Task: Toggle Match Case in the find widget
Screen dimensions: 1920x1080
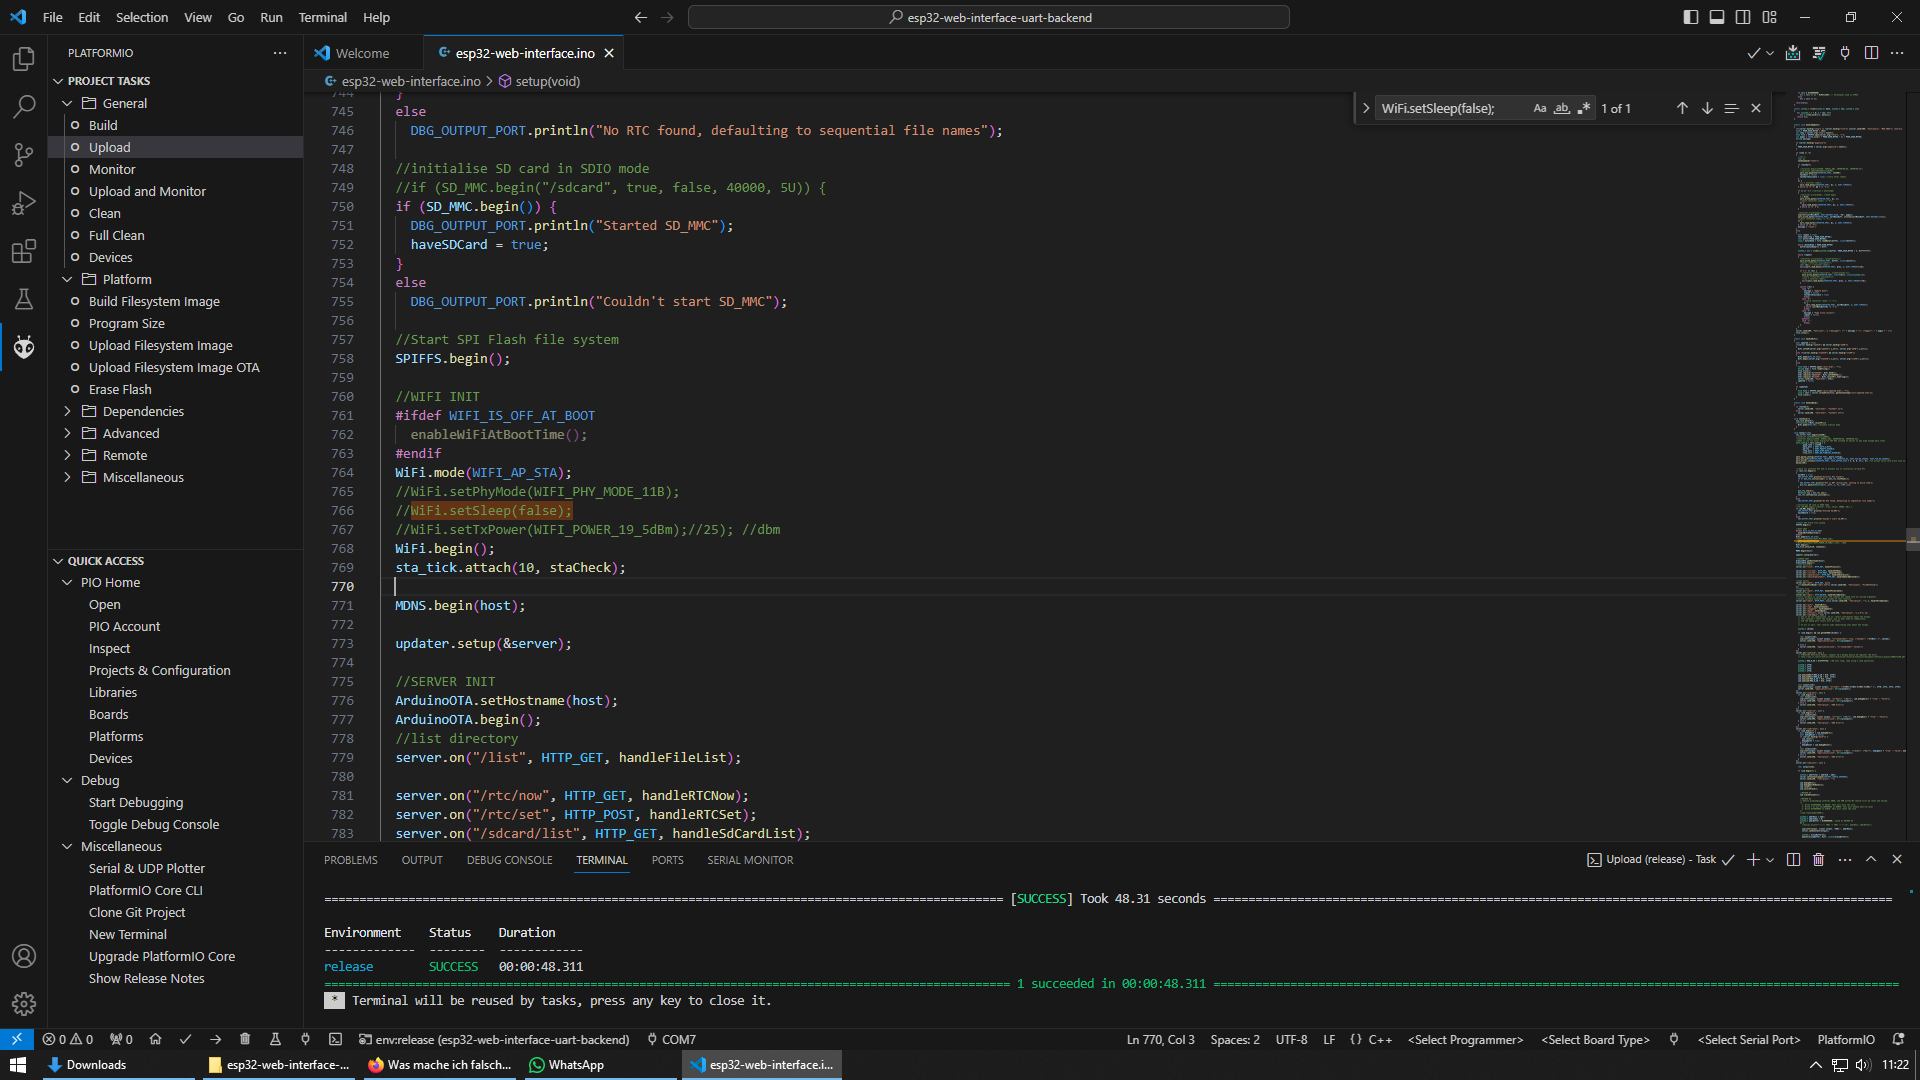Action: click(1539, 108)
